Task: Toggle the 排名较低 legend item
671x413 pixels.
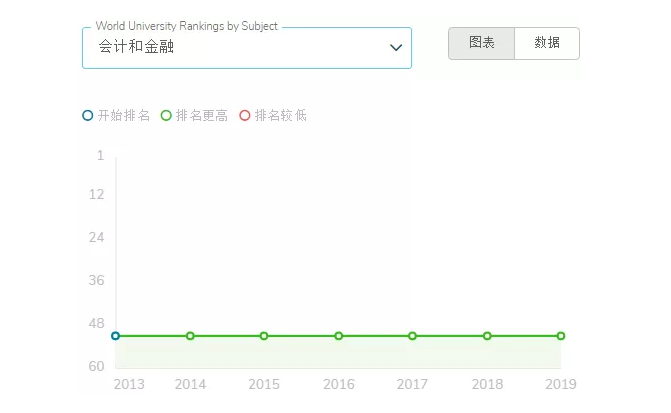Action: coord(273,116)
